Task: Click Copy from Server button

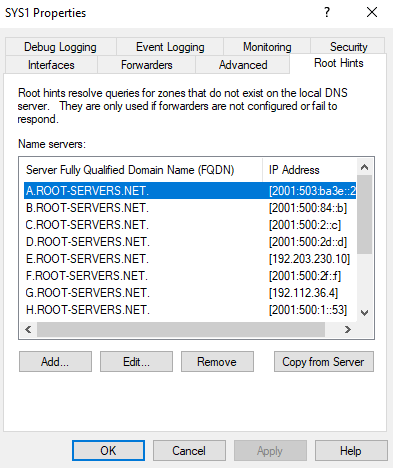Action: tap(324, 361)
